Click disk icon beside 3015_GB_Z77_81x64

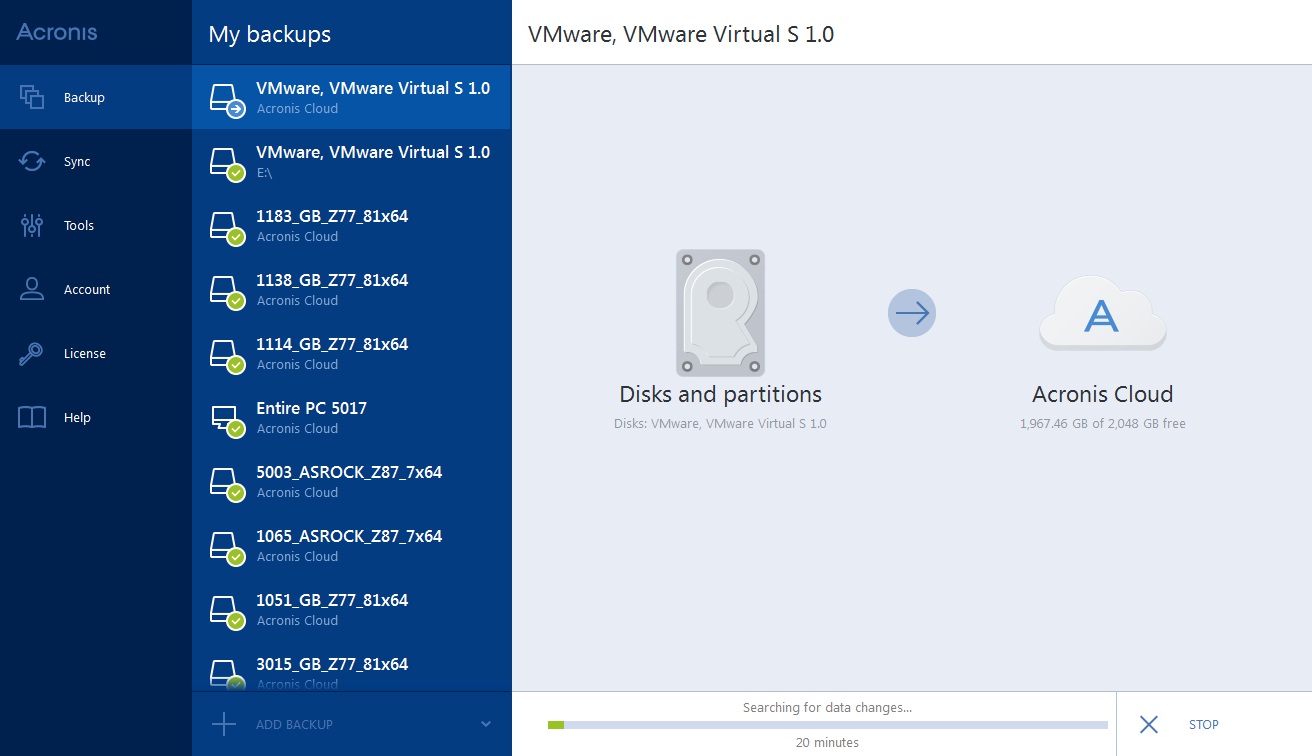point(226,675)
